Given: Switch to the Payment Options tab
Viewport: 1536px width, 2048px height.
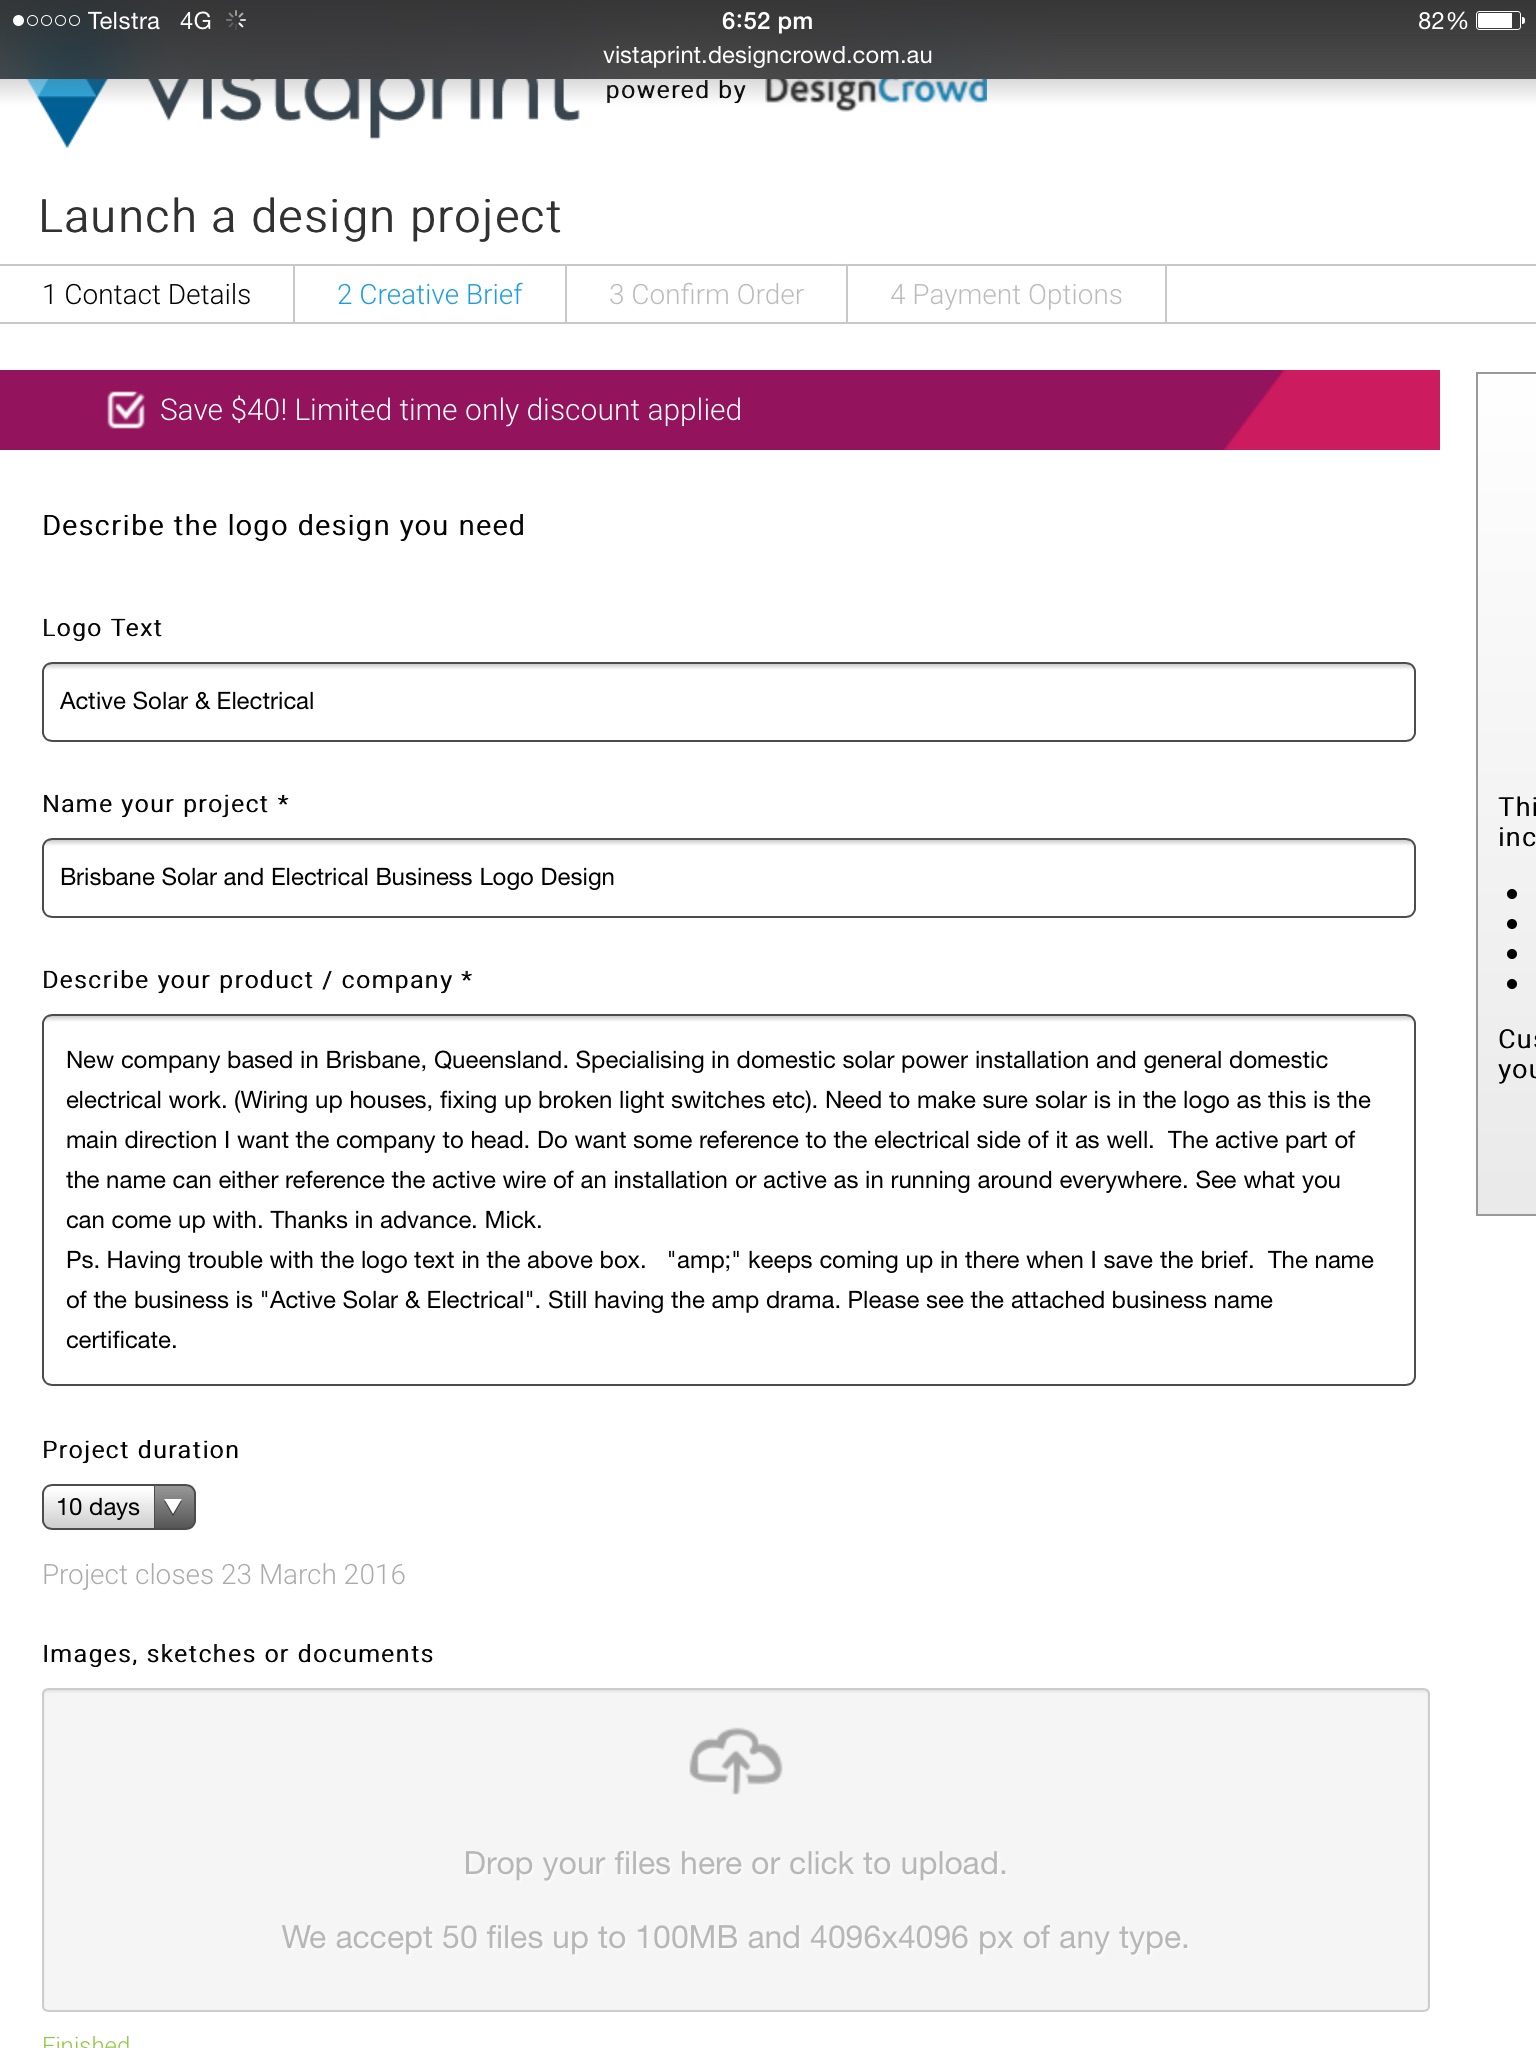Looking at the screenshot, I should pyautogui.click(x=1006, y=295).
